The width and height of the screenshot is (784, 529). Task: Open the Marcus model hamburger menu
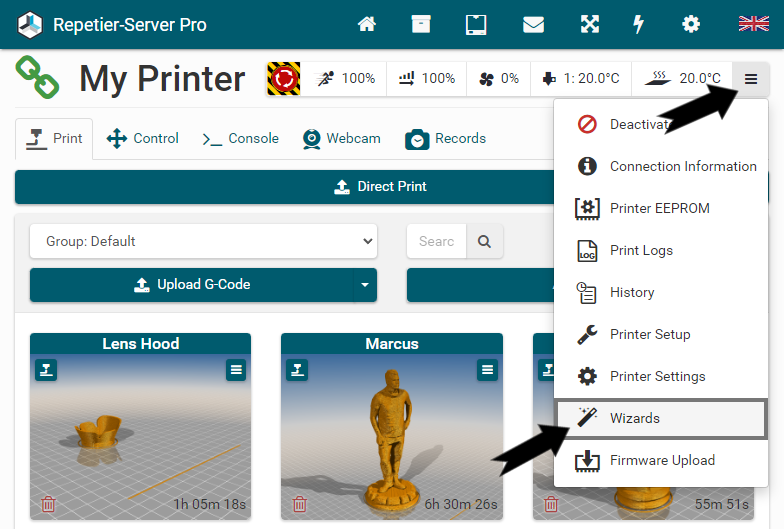click(487, 370)
